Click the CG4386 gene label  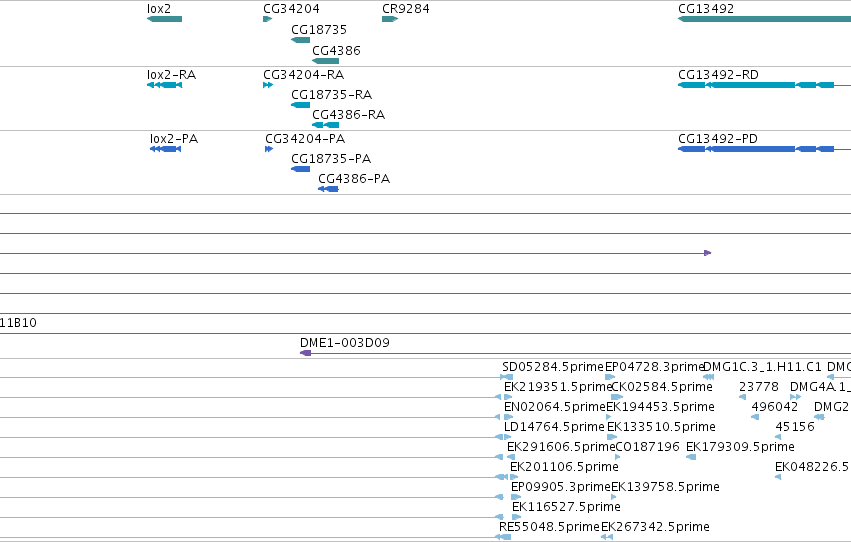336,50
